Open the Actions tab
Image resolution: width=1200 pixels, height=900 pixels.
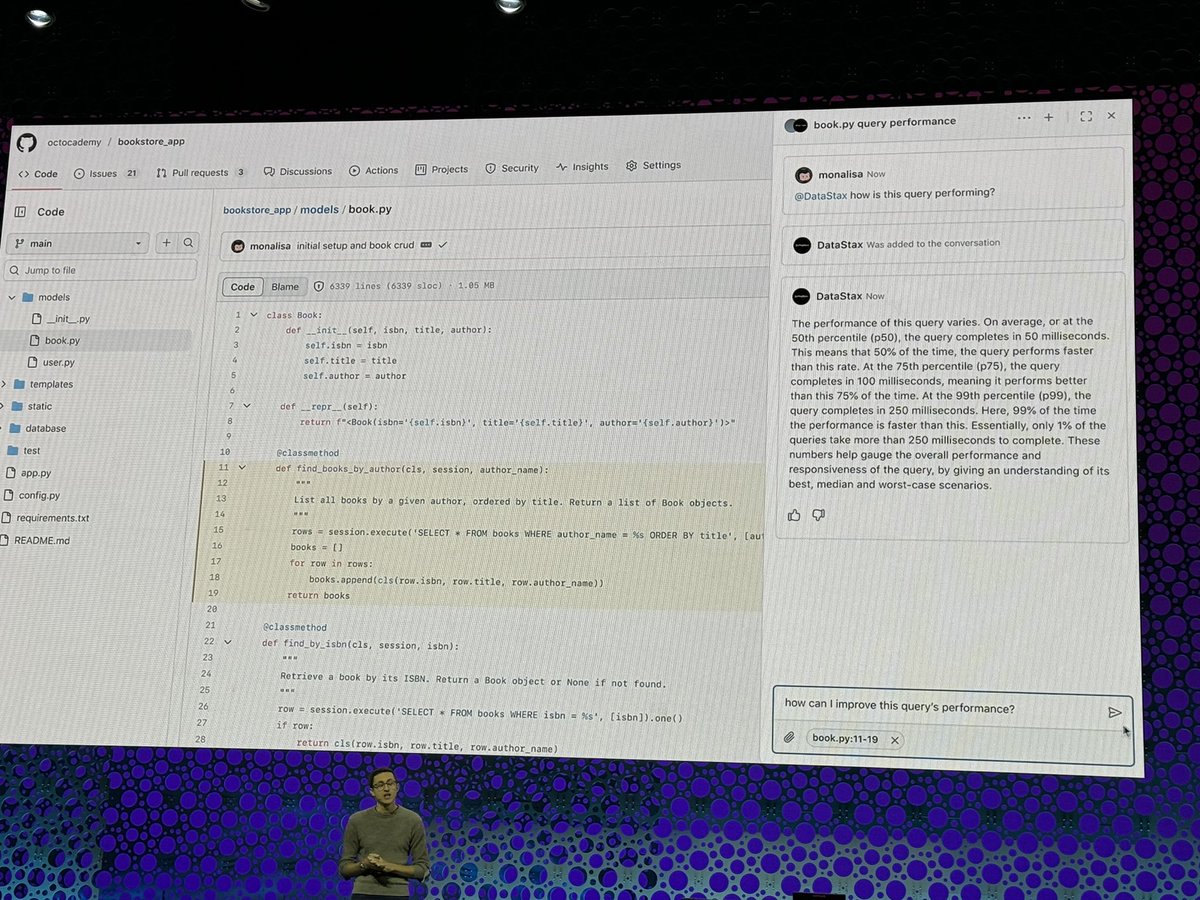click(x=374, y=170)
